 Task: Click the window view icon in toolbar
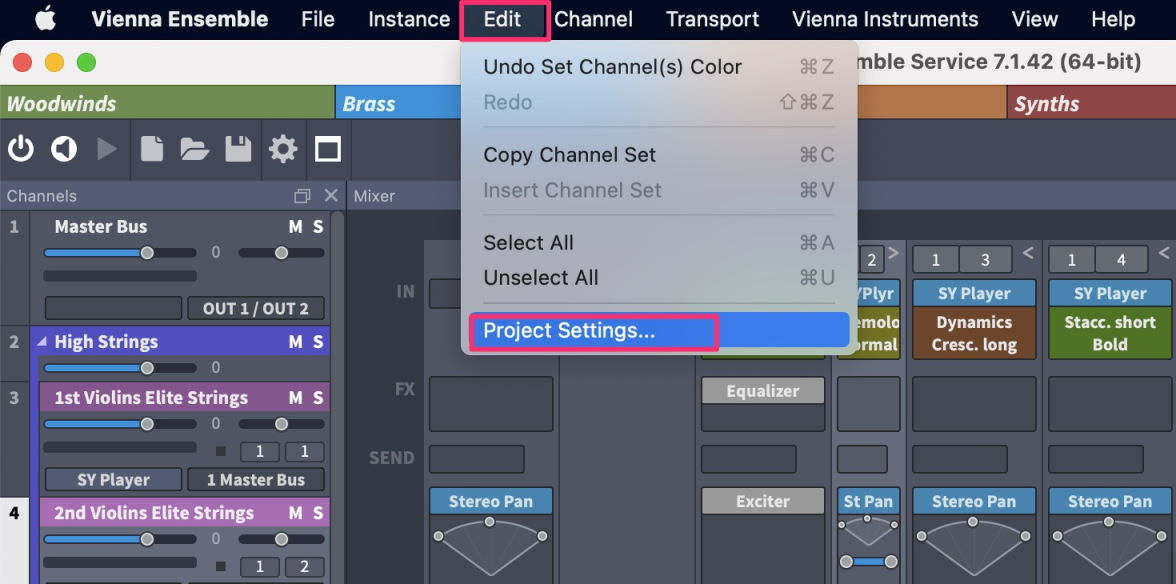click(328, 149)
